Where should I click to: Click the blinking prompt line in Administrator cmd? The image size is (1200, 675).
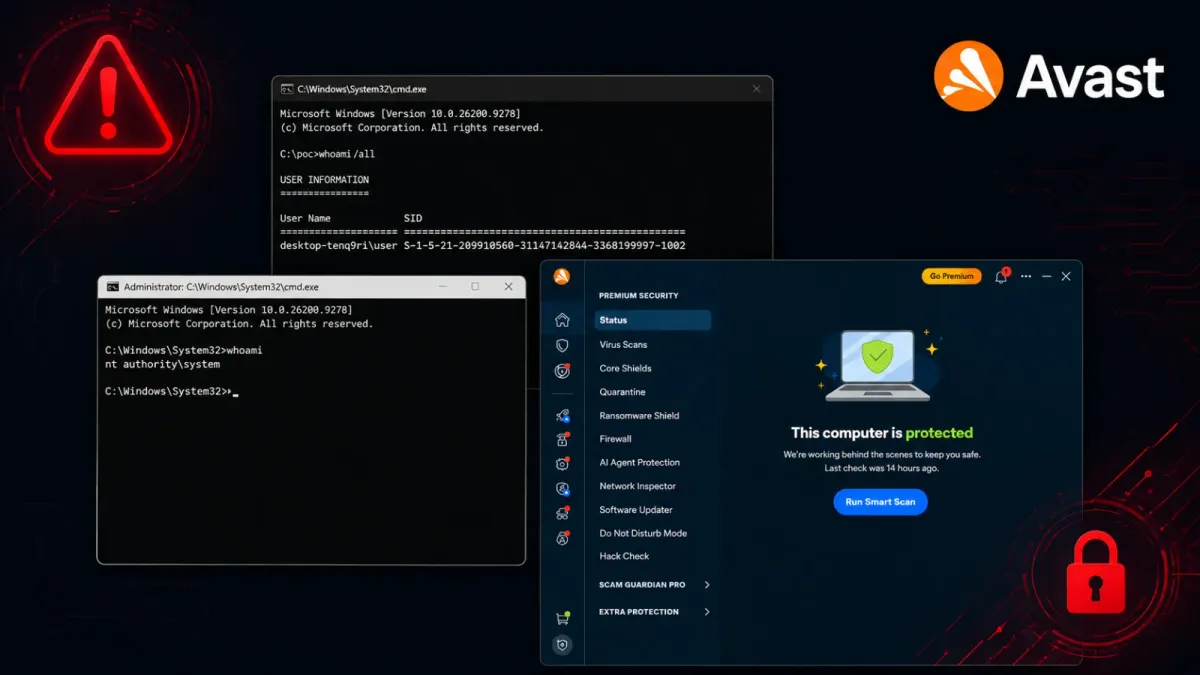point(171,391)
